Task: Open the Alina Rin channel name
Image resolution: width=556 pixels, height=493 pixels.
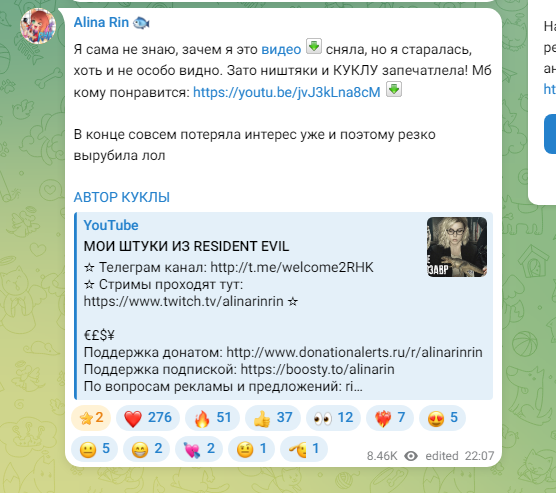Action: coord(101,22)
